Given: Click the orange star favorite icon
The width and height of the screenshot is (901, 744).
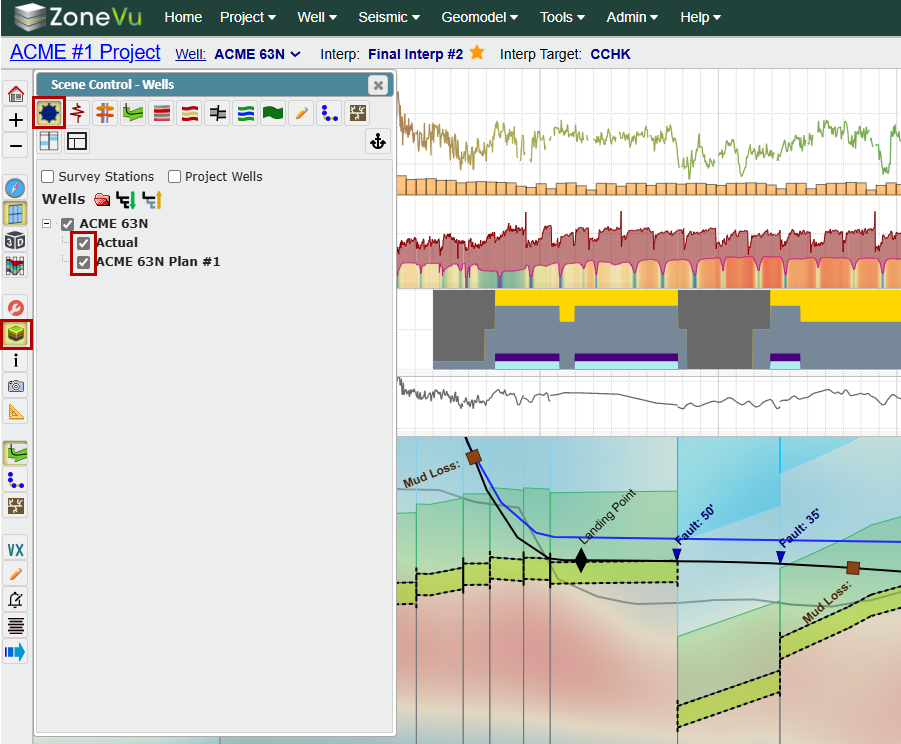Looking at the screenshot, I should [477, 52].
